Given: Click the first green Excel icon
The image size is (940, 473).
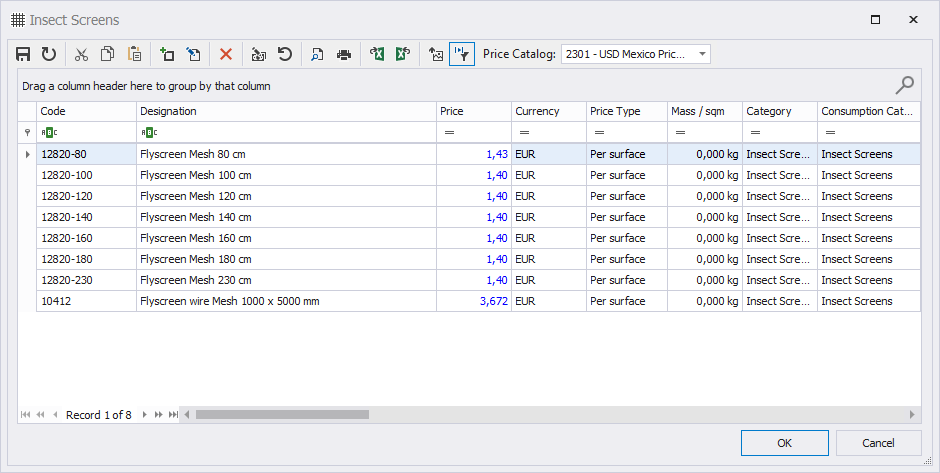Looking at the screenshot, I should click(x=377, y=55).
